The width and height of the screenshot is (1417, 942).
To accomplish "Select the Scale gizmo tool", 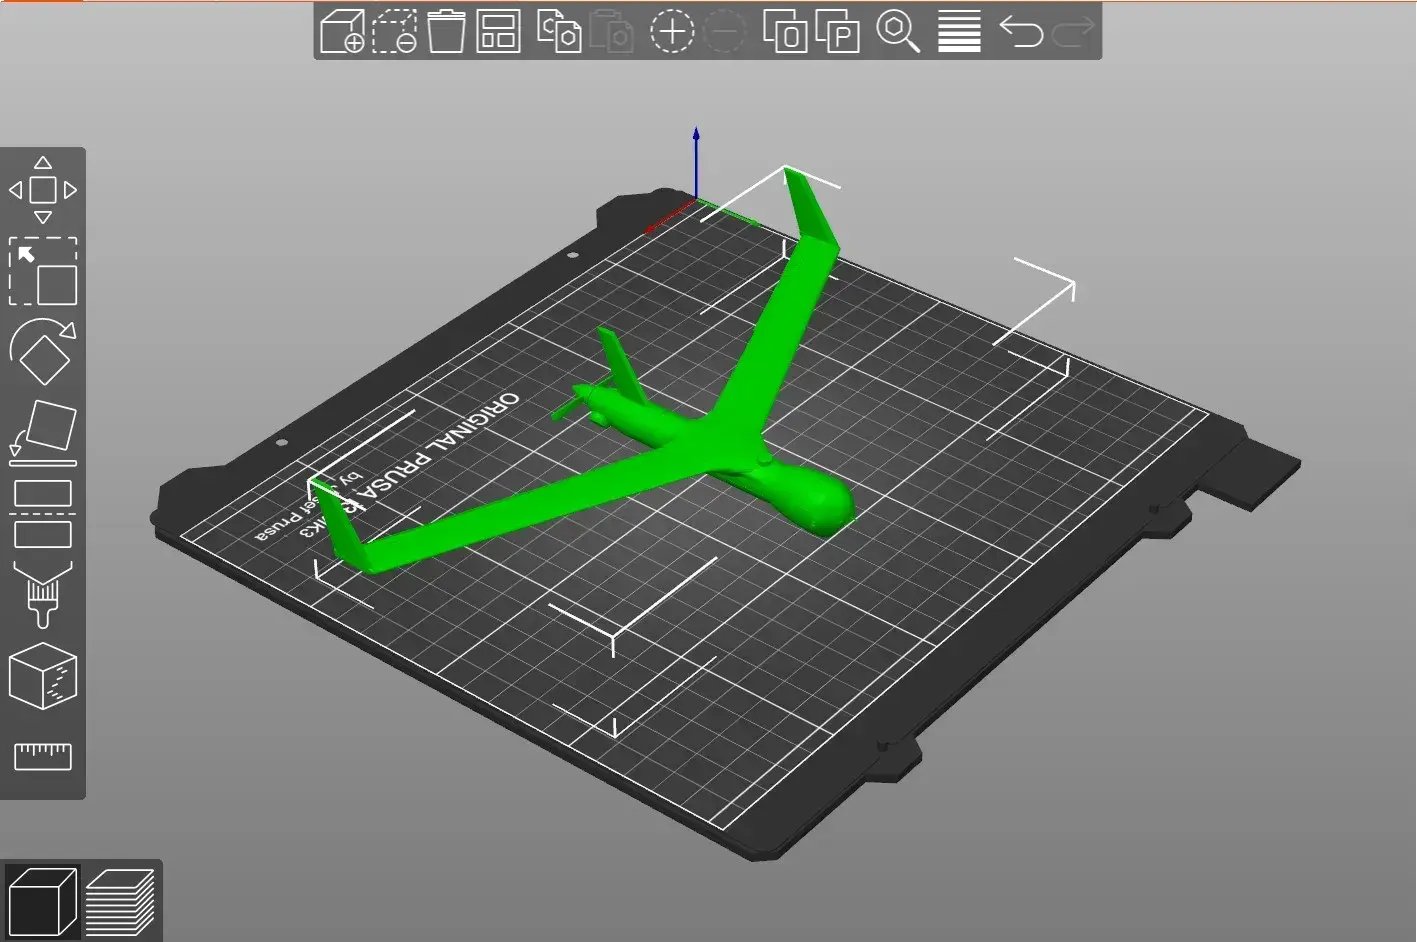I will (x=43, y=271).
